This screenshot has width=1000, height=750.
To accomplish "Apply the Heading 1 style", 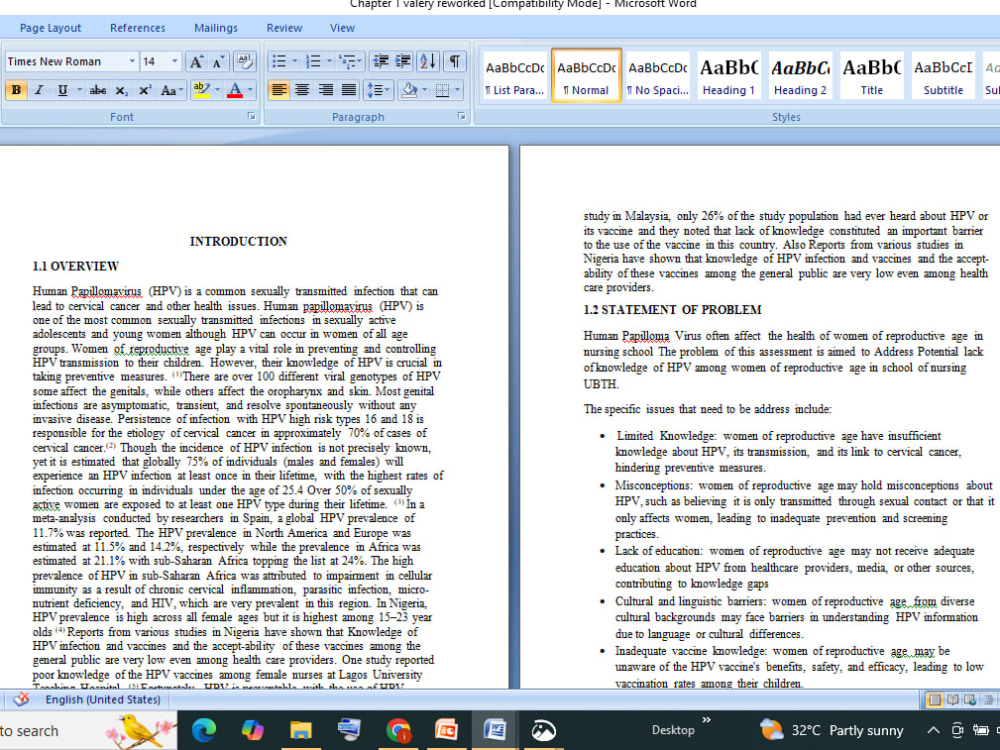I will [729, 76].
